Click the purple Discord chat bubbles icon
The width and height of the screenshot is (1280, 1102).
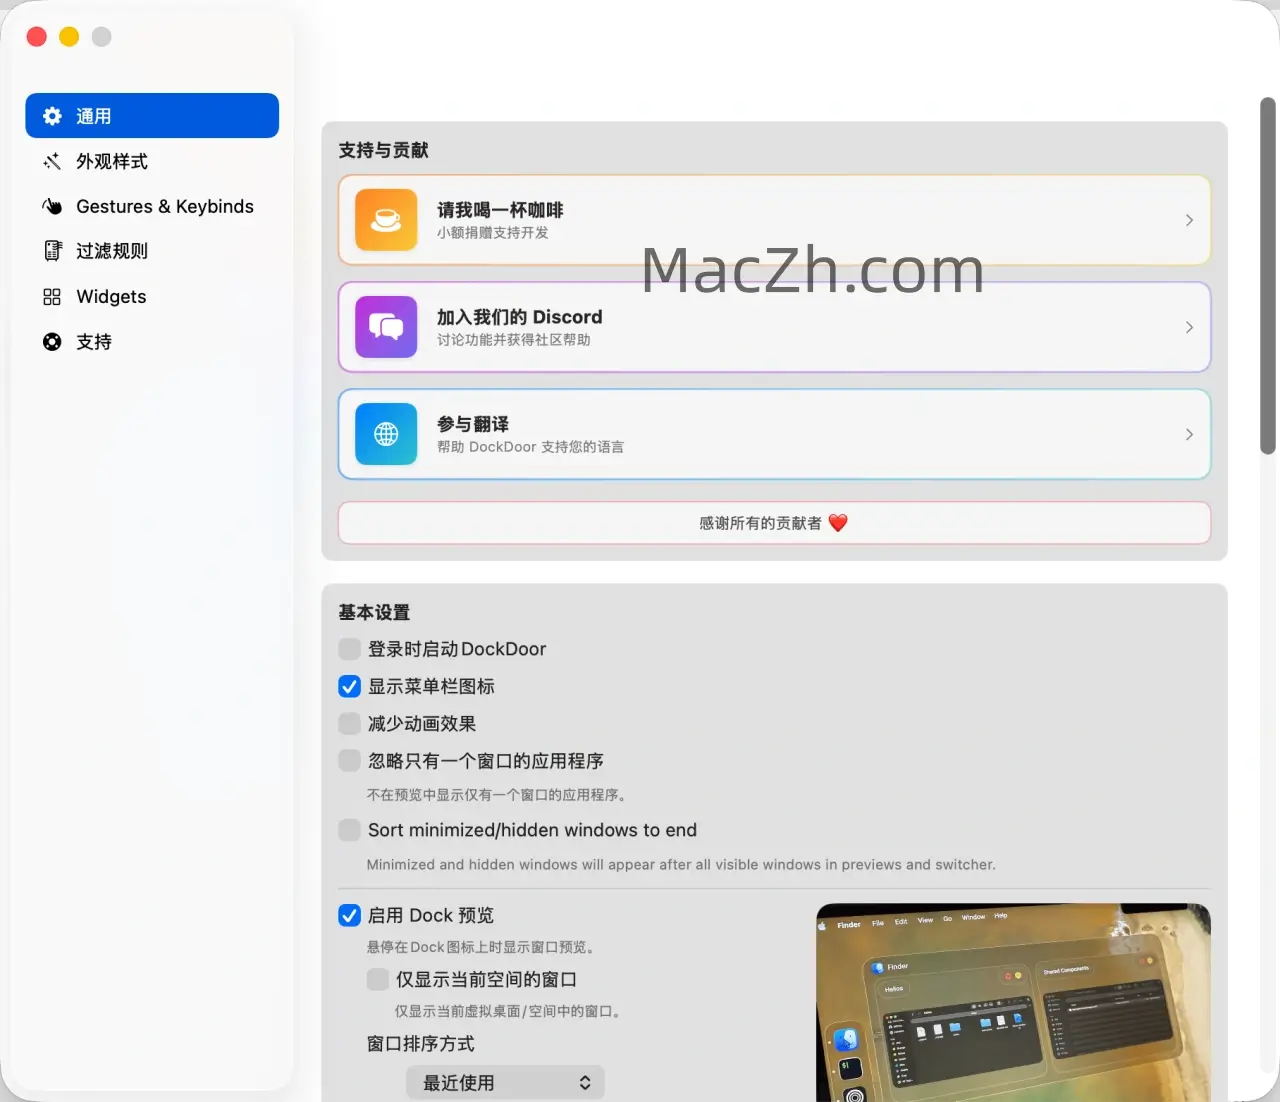pyautogui.click(x=386, y=327)
